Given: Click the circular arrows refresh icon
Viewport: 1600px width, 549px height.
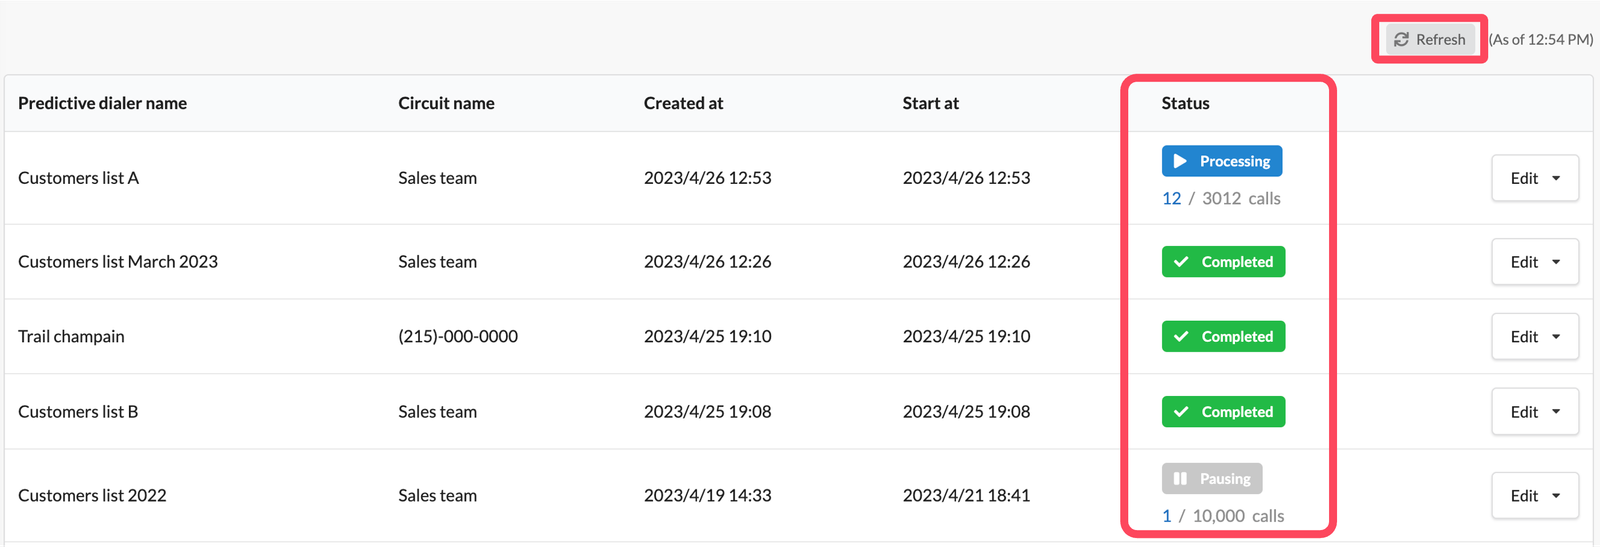Looking at the screenshot, I should tap(1401, 39).
